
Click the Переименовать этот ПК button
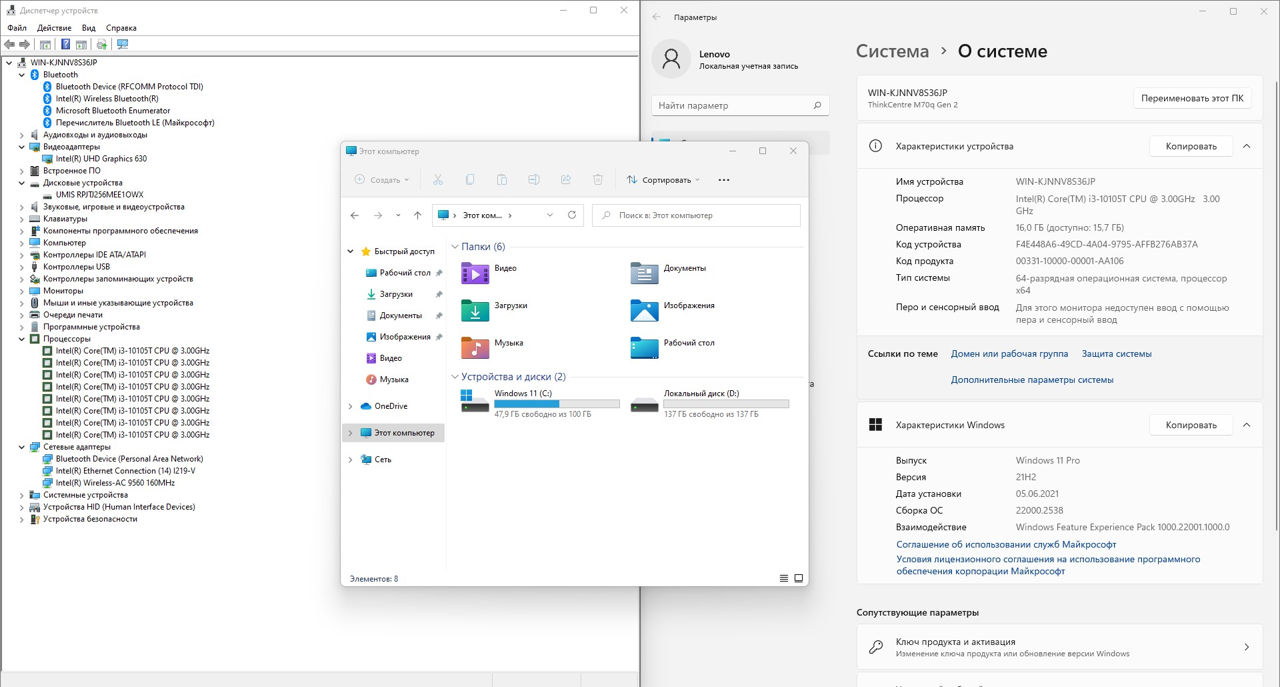pyautogui.click(x=1192, y=98)
